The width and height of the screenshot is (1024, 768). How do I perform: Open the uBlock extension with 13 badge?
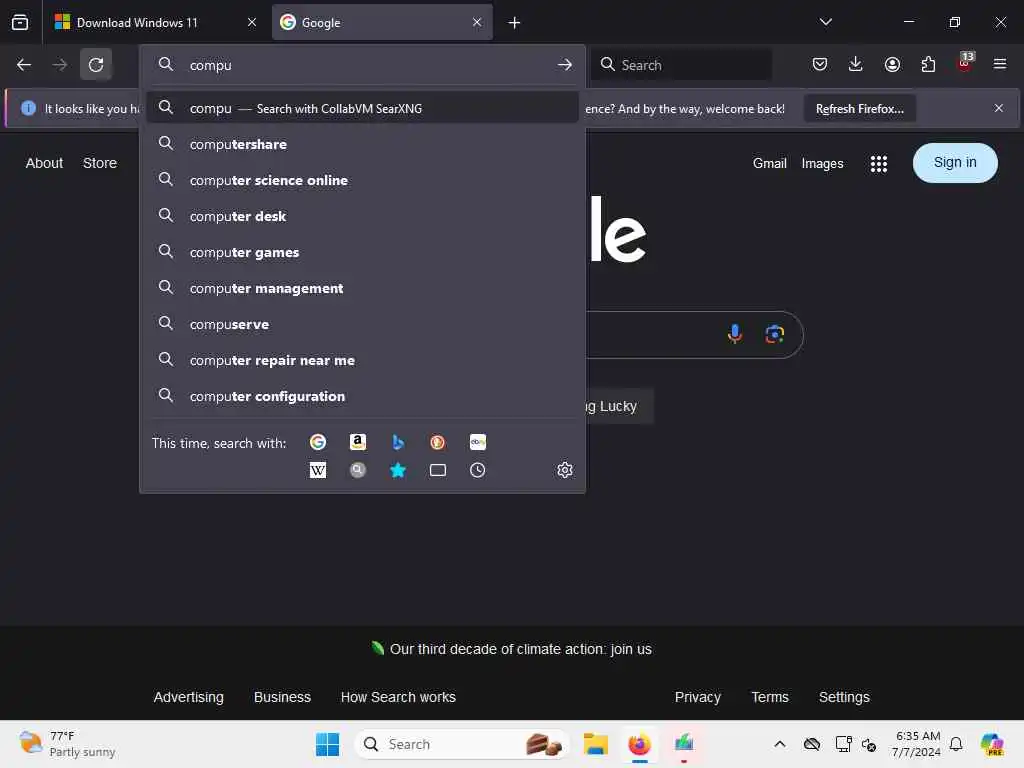(965, 62)
